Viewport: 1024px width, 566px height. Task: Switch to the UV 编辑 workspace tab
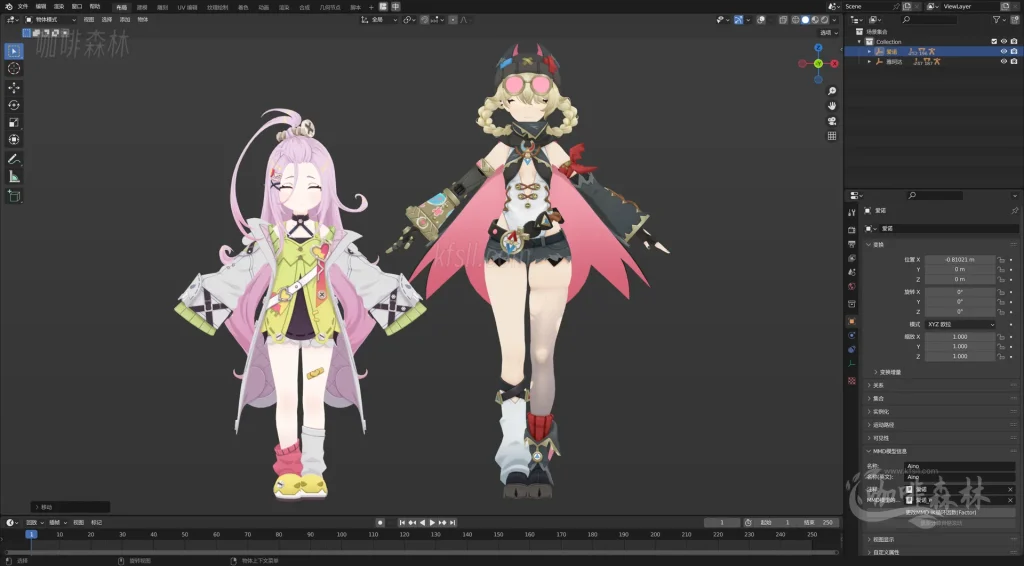pyautogui.click(x=187, y=7)
